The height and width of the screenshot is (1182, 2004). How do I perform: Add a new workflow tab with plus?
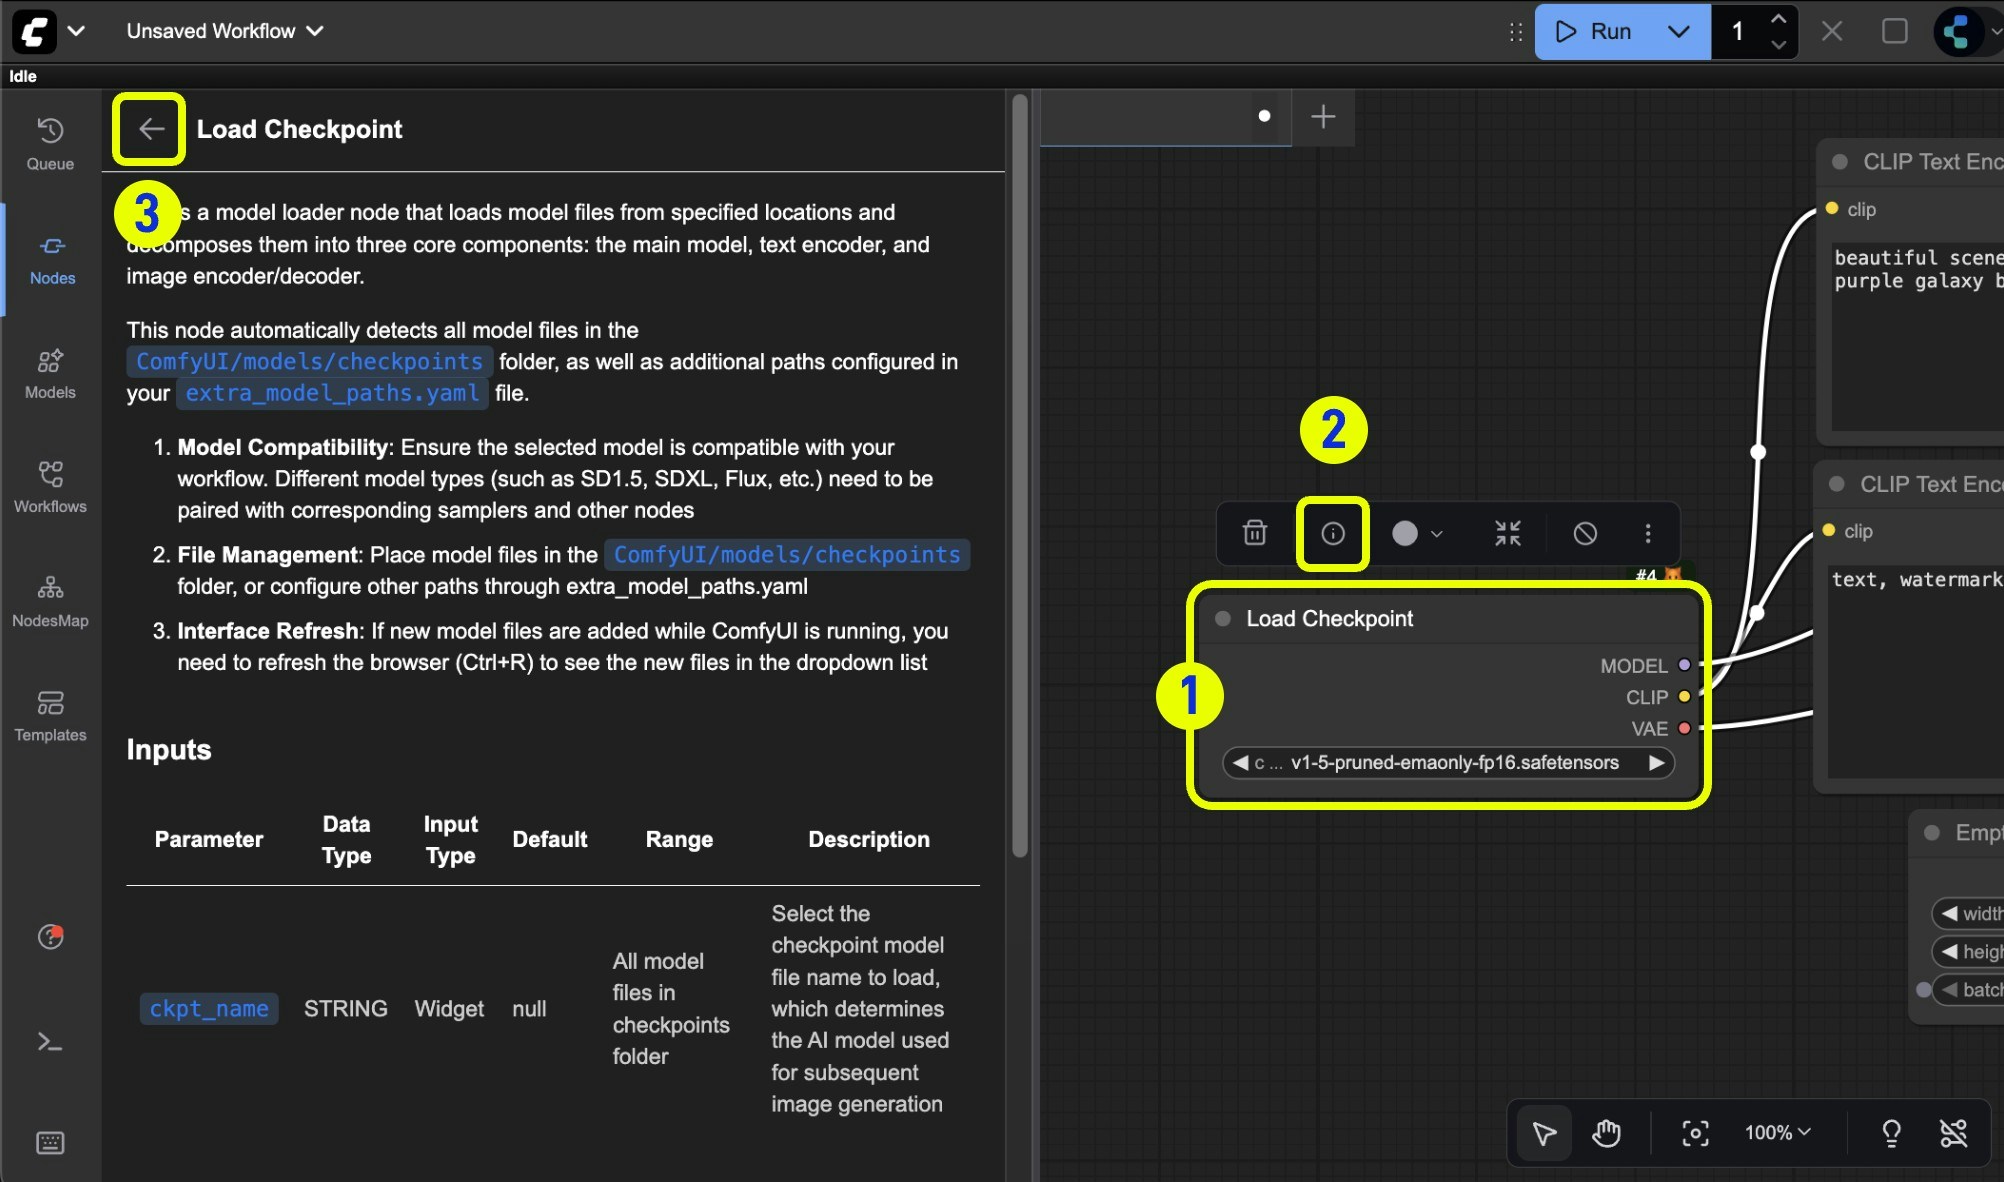(1323, 117)
